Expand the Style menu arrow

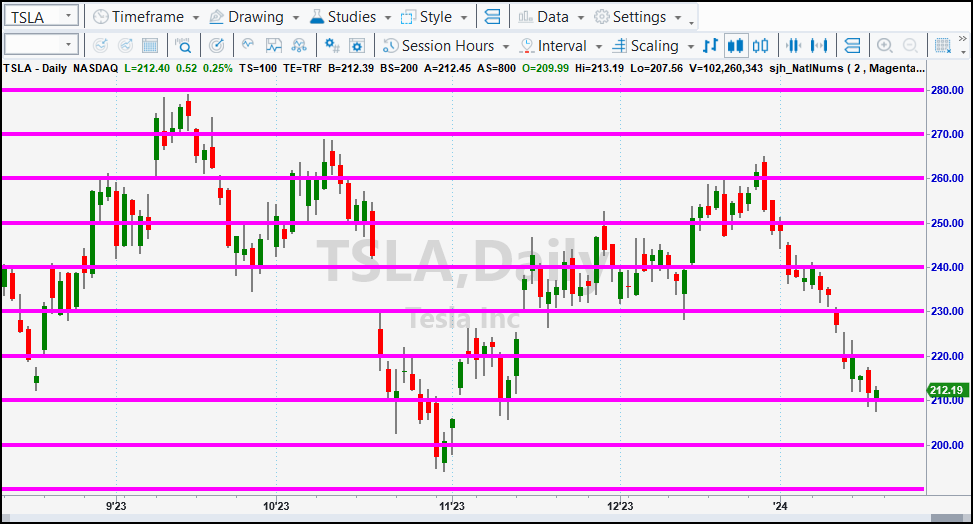(464, 17)
